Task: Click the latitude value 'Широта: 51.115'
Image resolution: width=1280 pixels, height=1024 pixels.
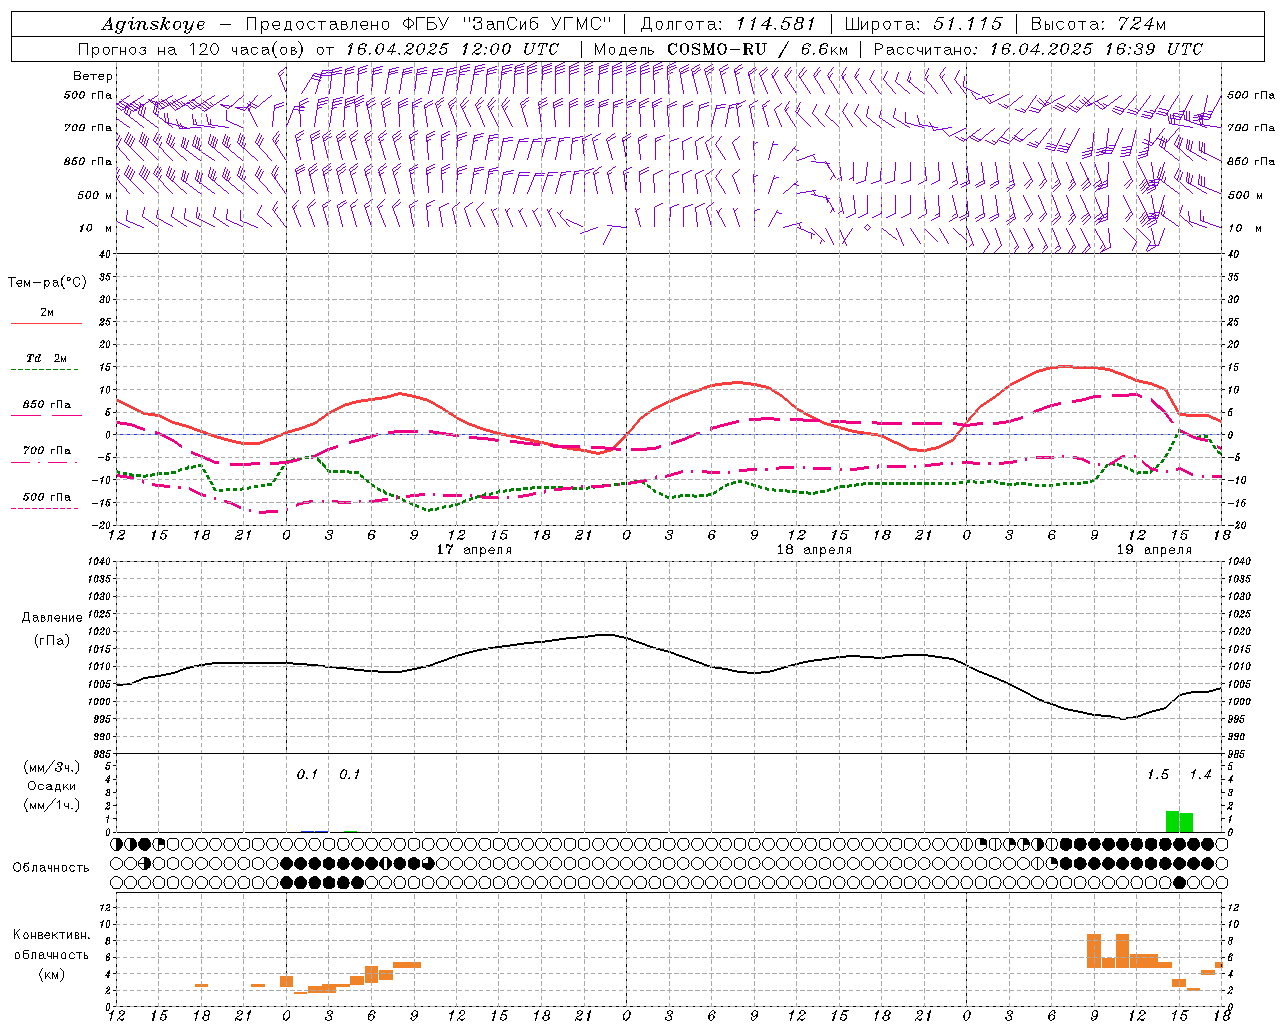Action: [923, 24]
